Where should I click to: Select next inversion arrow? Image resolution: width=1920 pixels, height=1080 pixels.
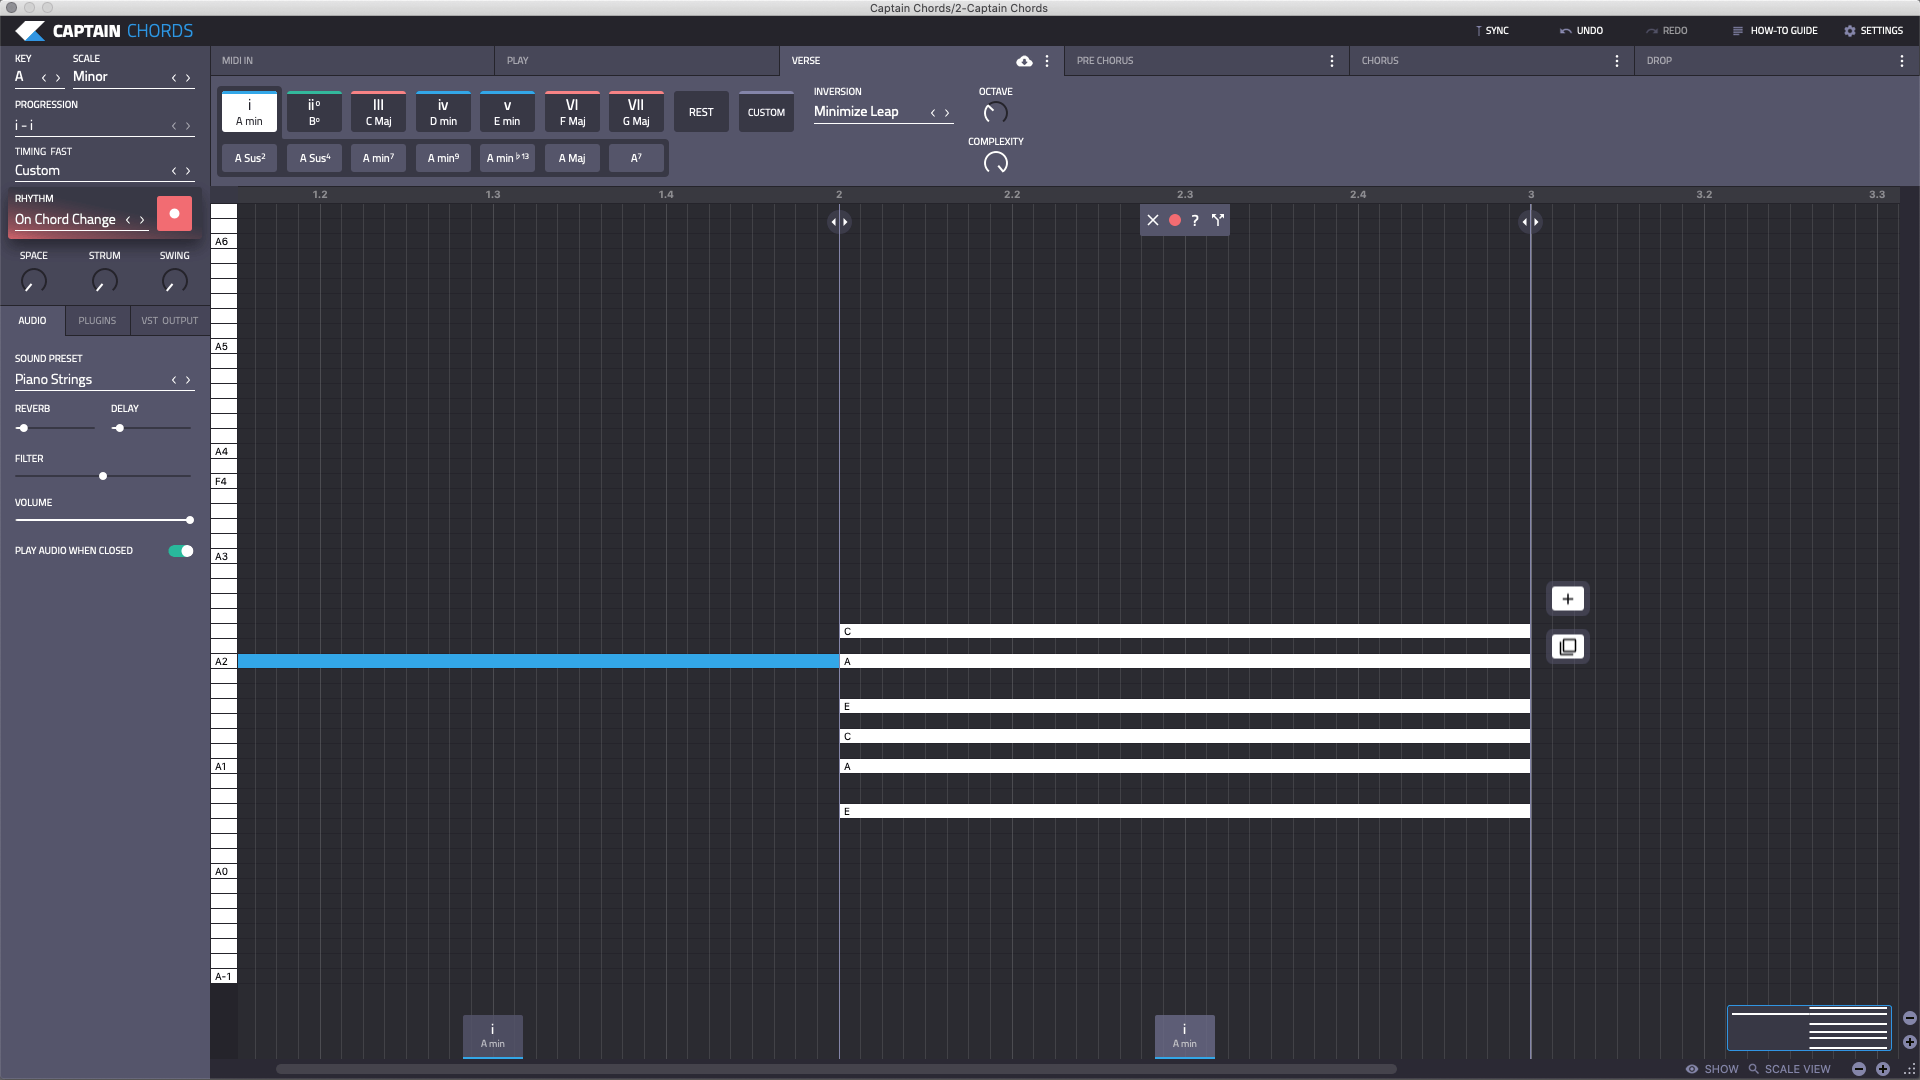(x=947, y=113)
